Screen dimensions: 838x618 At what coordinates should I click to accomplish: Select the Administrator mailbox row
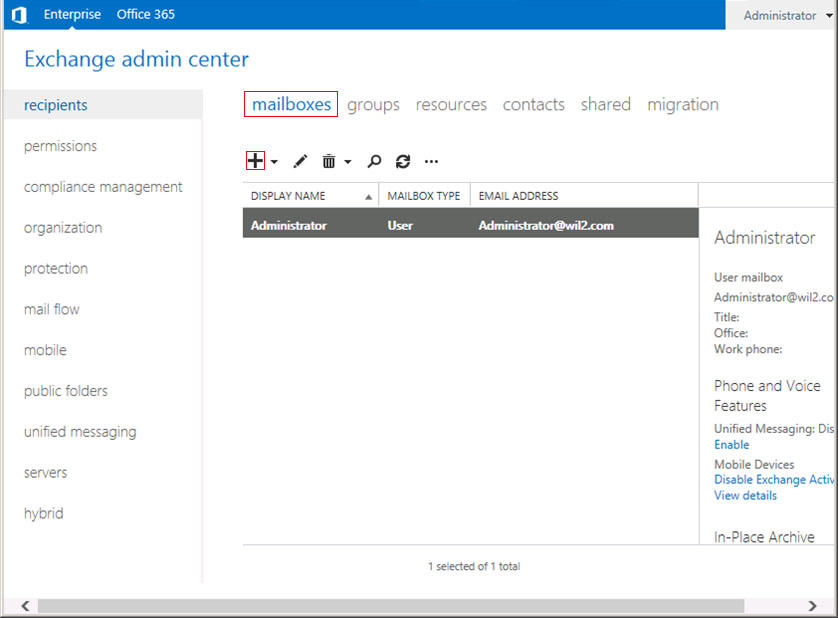click(x=470, y=225)
